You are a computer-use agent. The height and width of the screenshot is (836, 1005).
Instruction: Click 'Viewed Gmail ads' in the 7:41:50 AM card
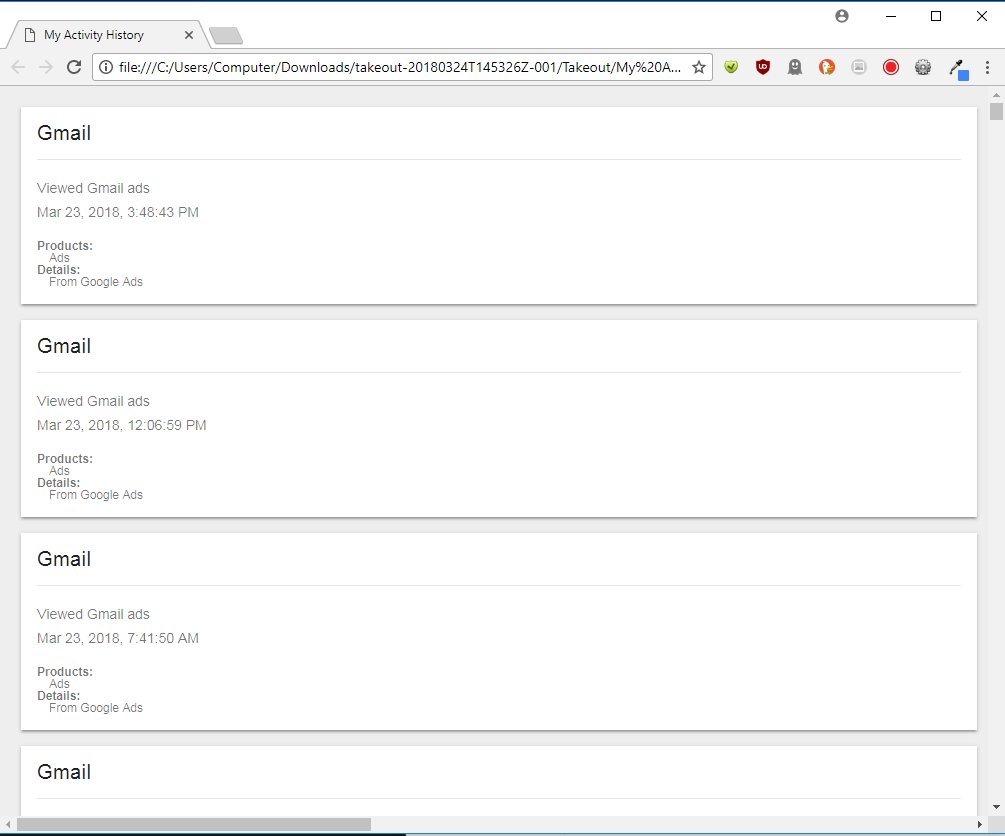click(x=93, y=614)
